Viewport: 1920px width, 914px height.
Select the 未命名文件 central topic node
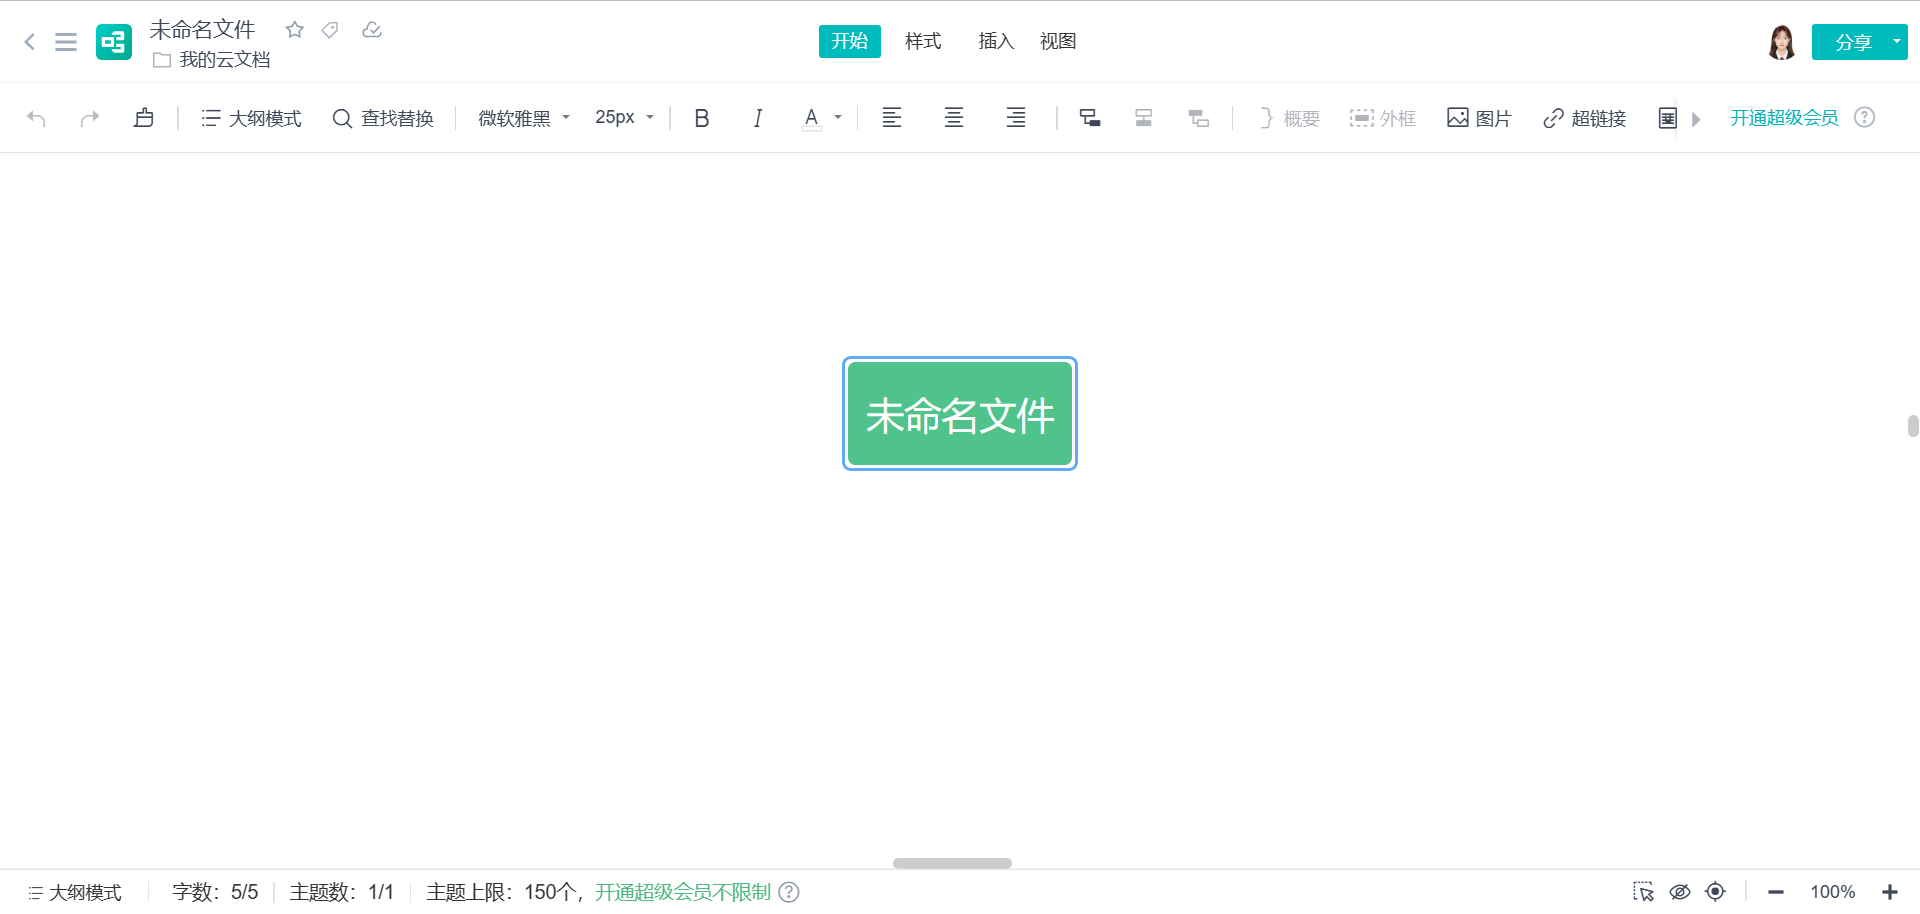point(960,414)
